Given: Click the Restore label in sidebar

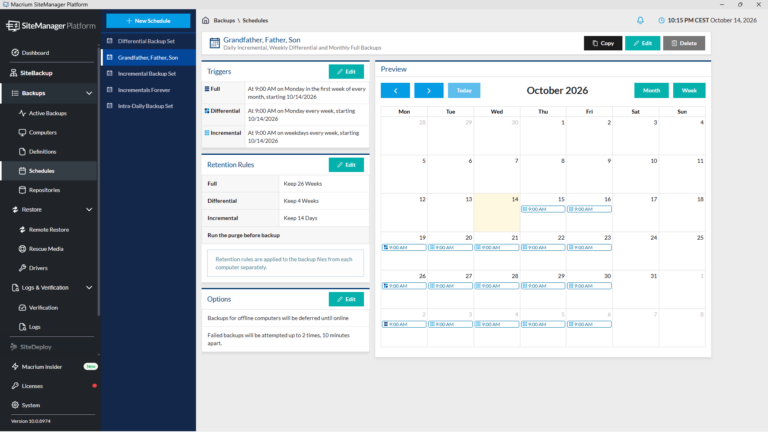Looking at the screenshot, I should click(32, 210).
